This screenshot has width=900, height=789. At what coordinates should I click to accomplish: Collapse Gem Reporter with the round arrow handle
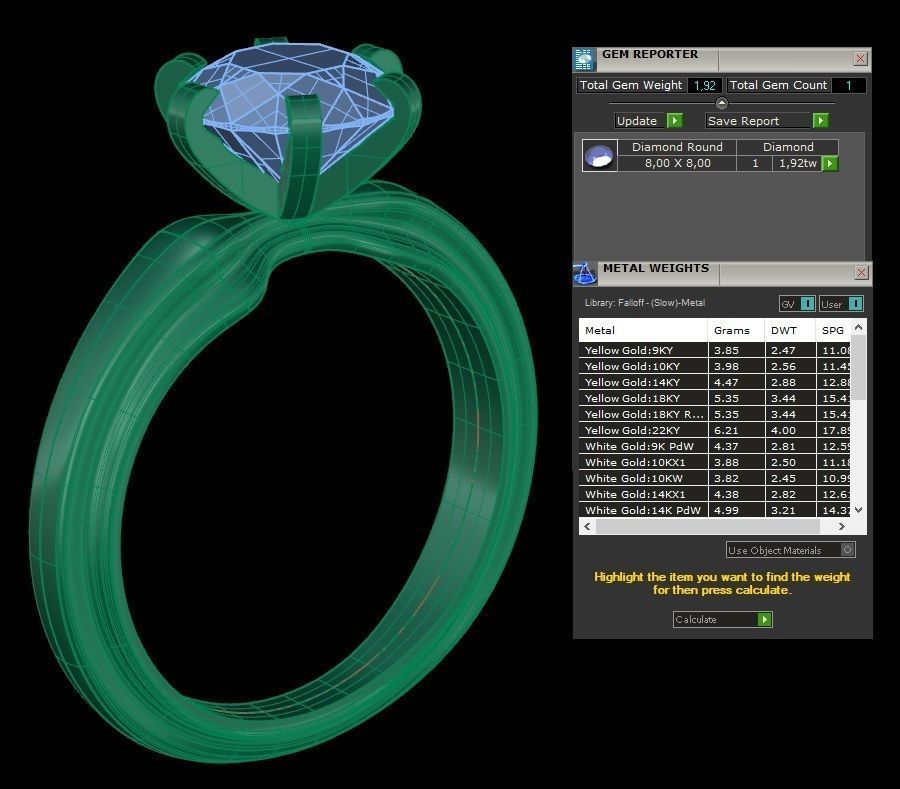(721, 103)
